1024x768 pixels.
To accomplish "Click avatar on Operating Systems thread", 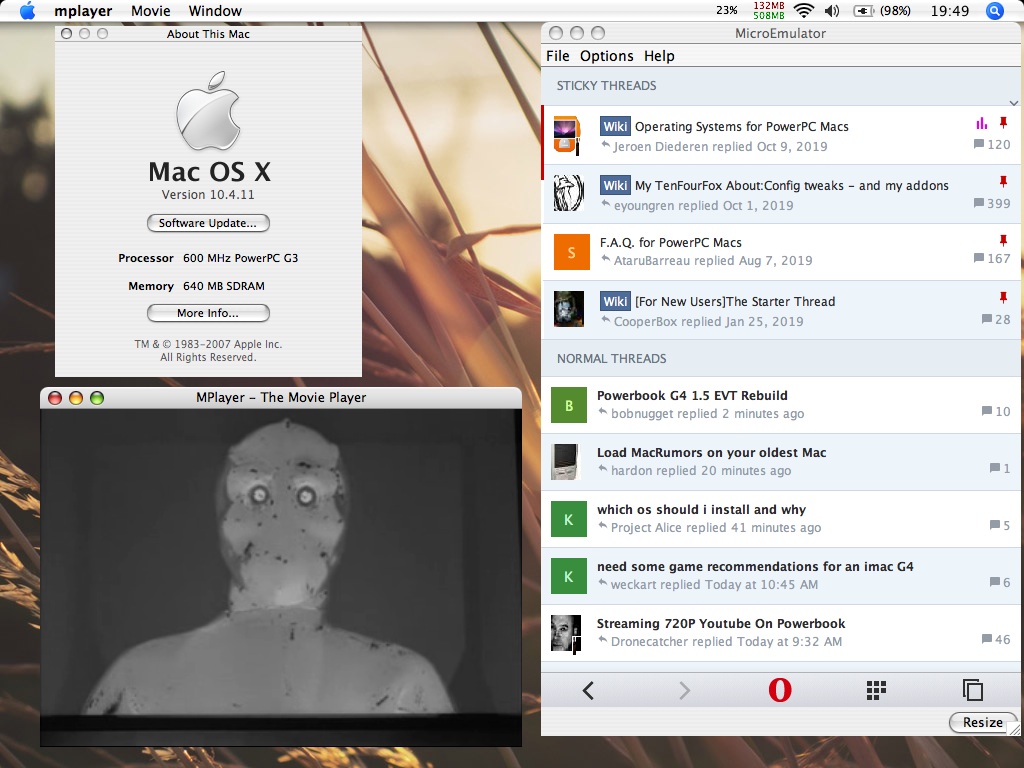I will pos(568,135).
